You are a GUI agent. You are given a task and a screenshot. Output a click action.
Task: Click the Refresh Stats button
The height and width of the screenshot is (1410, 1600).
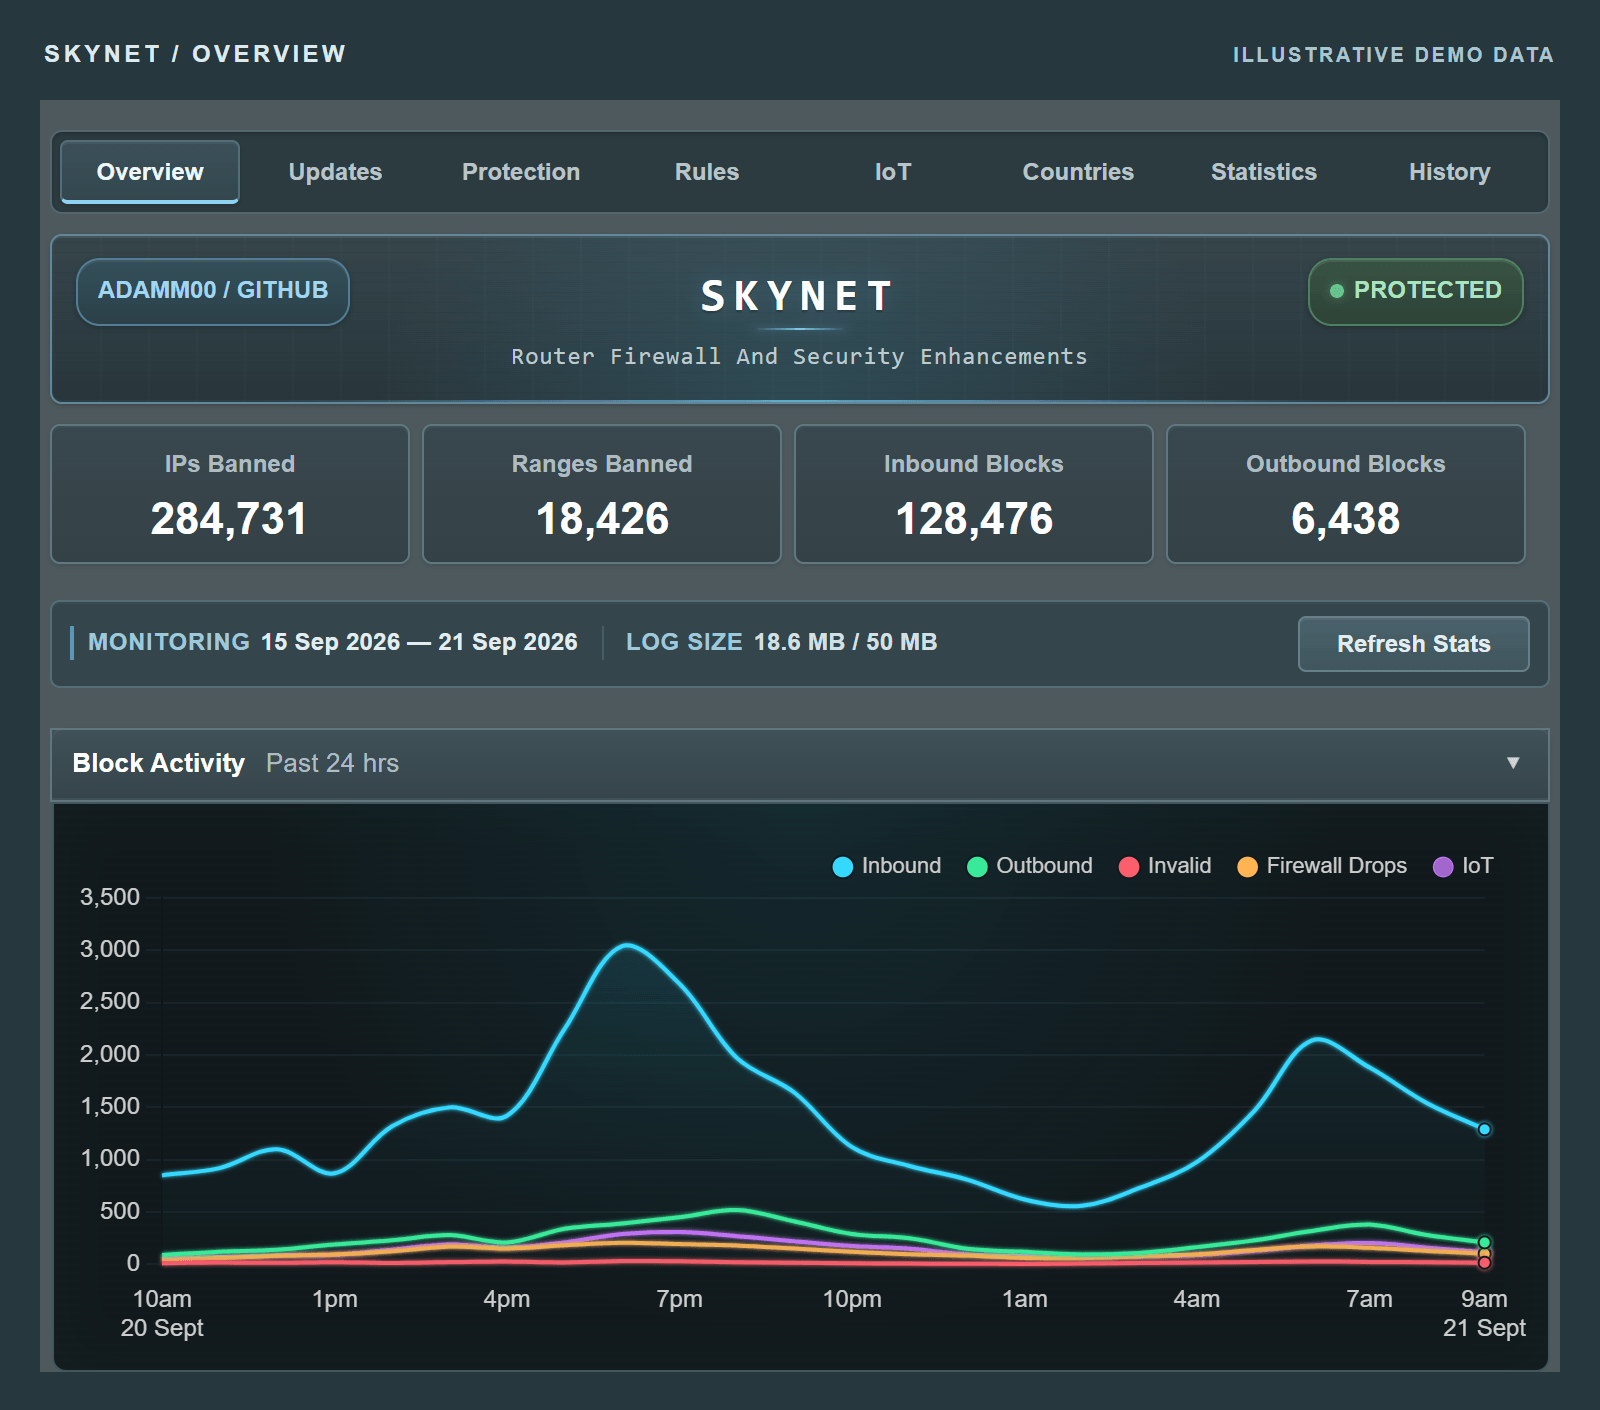tap(1414, 644)
